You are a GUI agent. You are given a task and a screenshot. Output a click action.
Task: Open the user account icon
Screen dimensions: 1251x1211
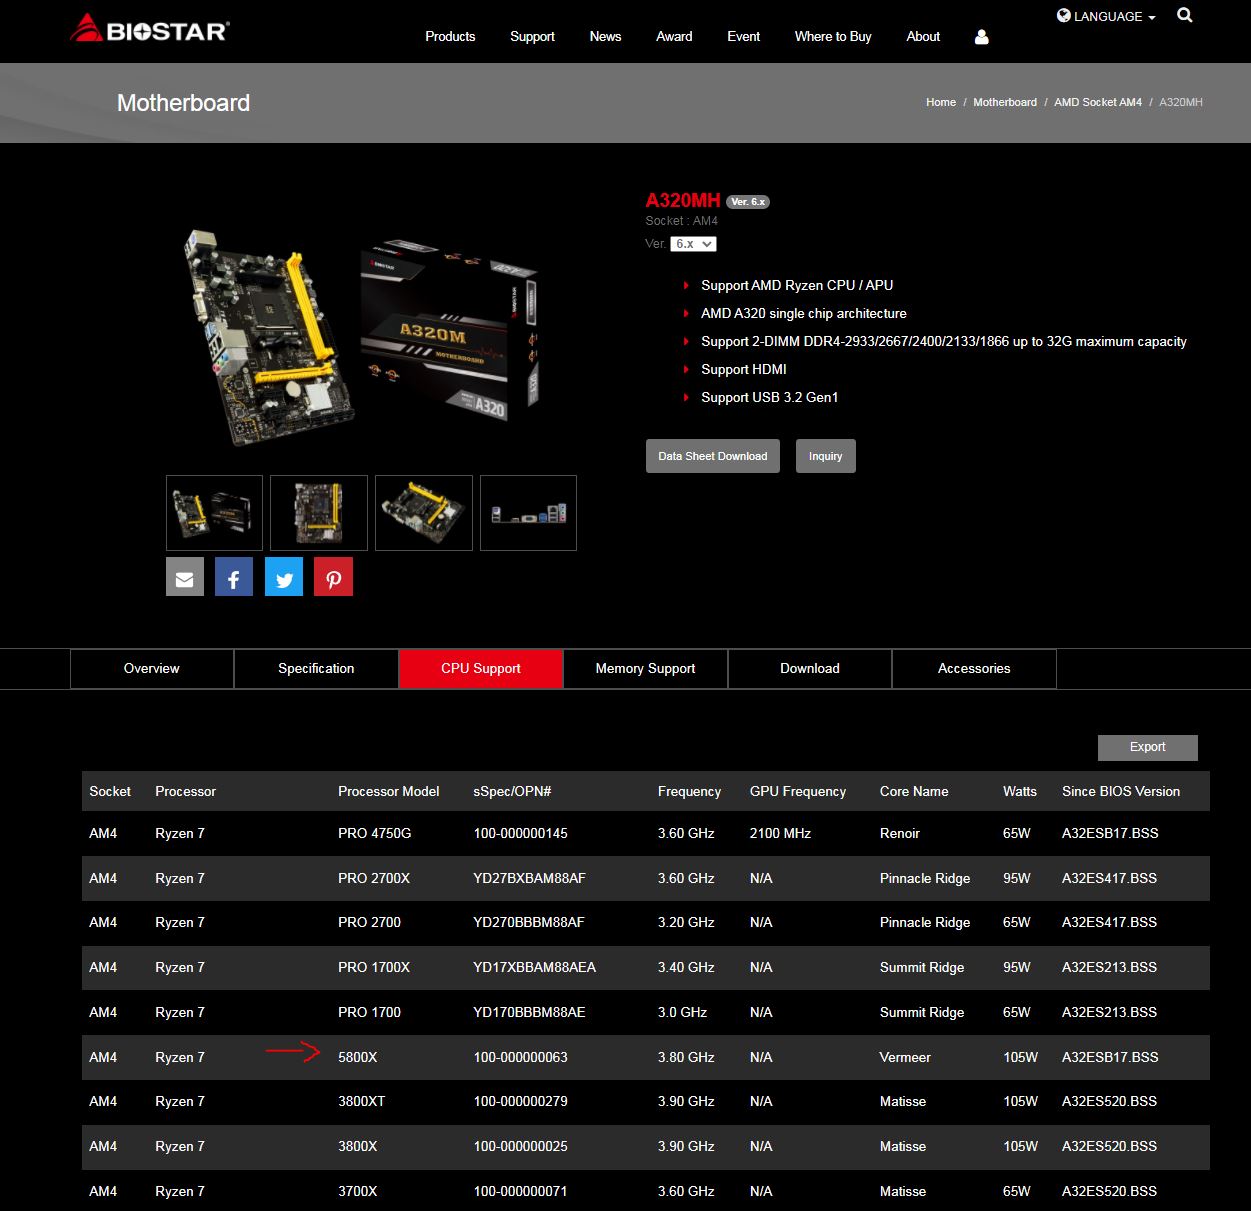pos(981,37)
